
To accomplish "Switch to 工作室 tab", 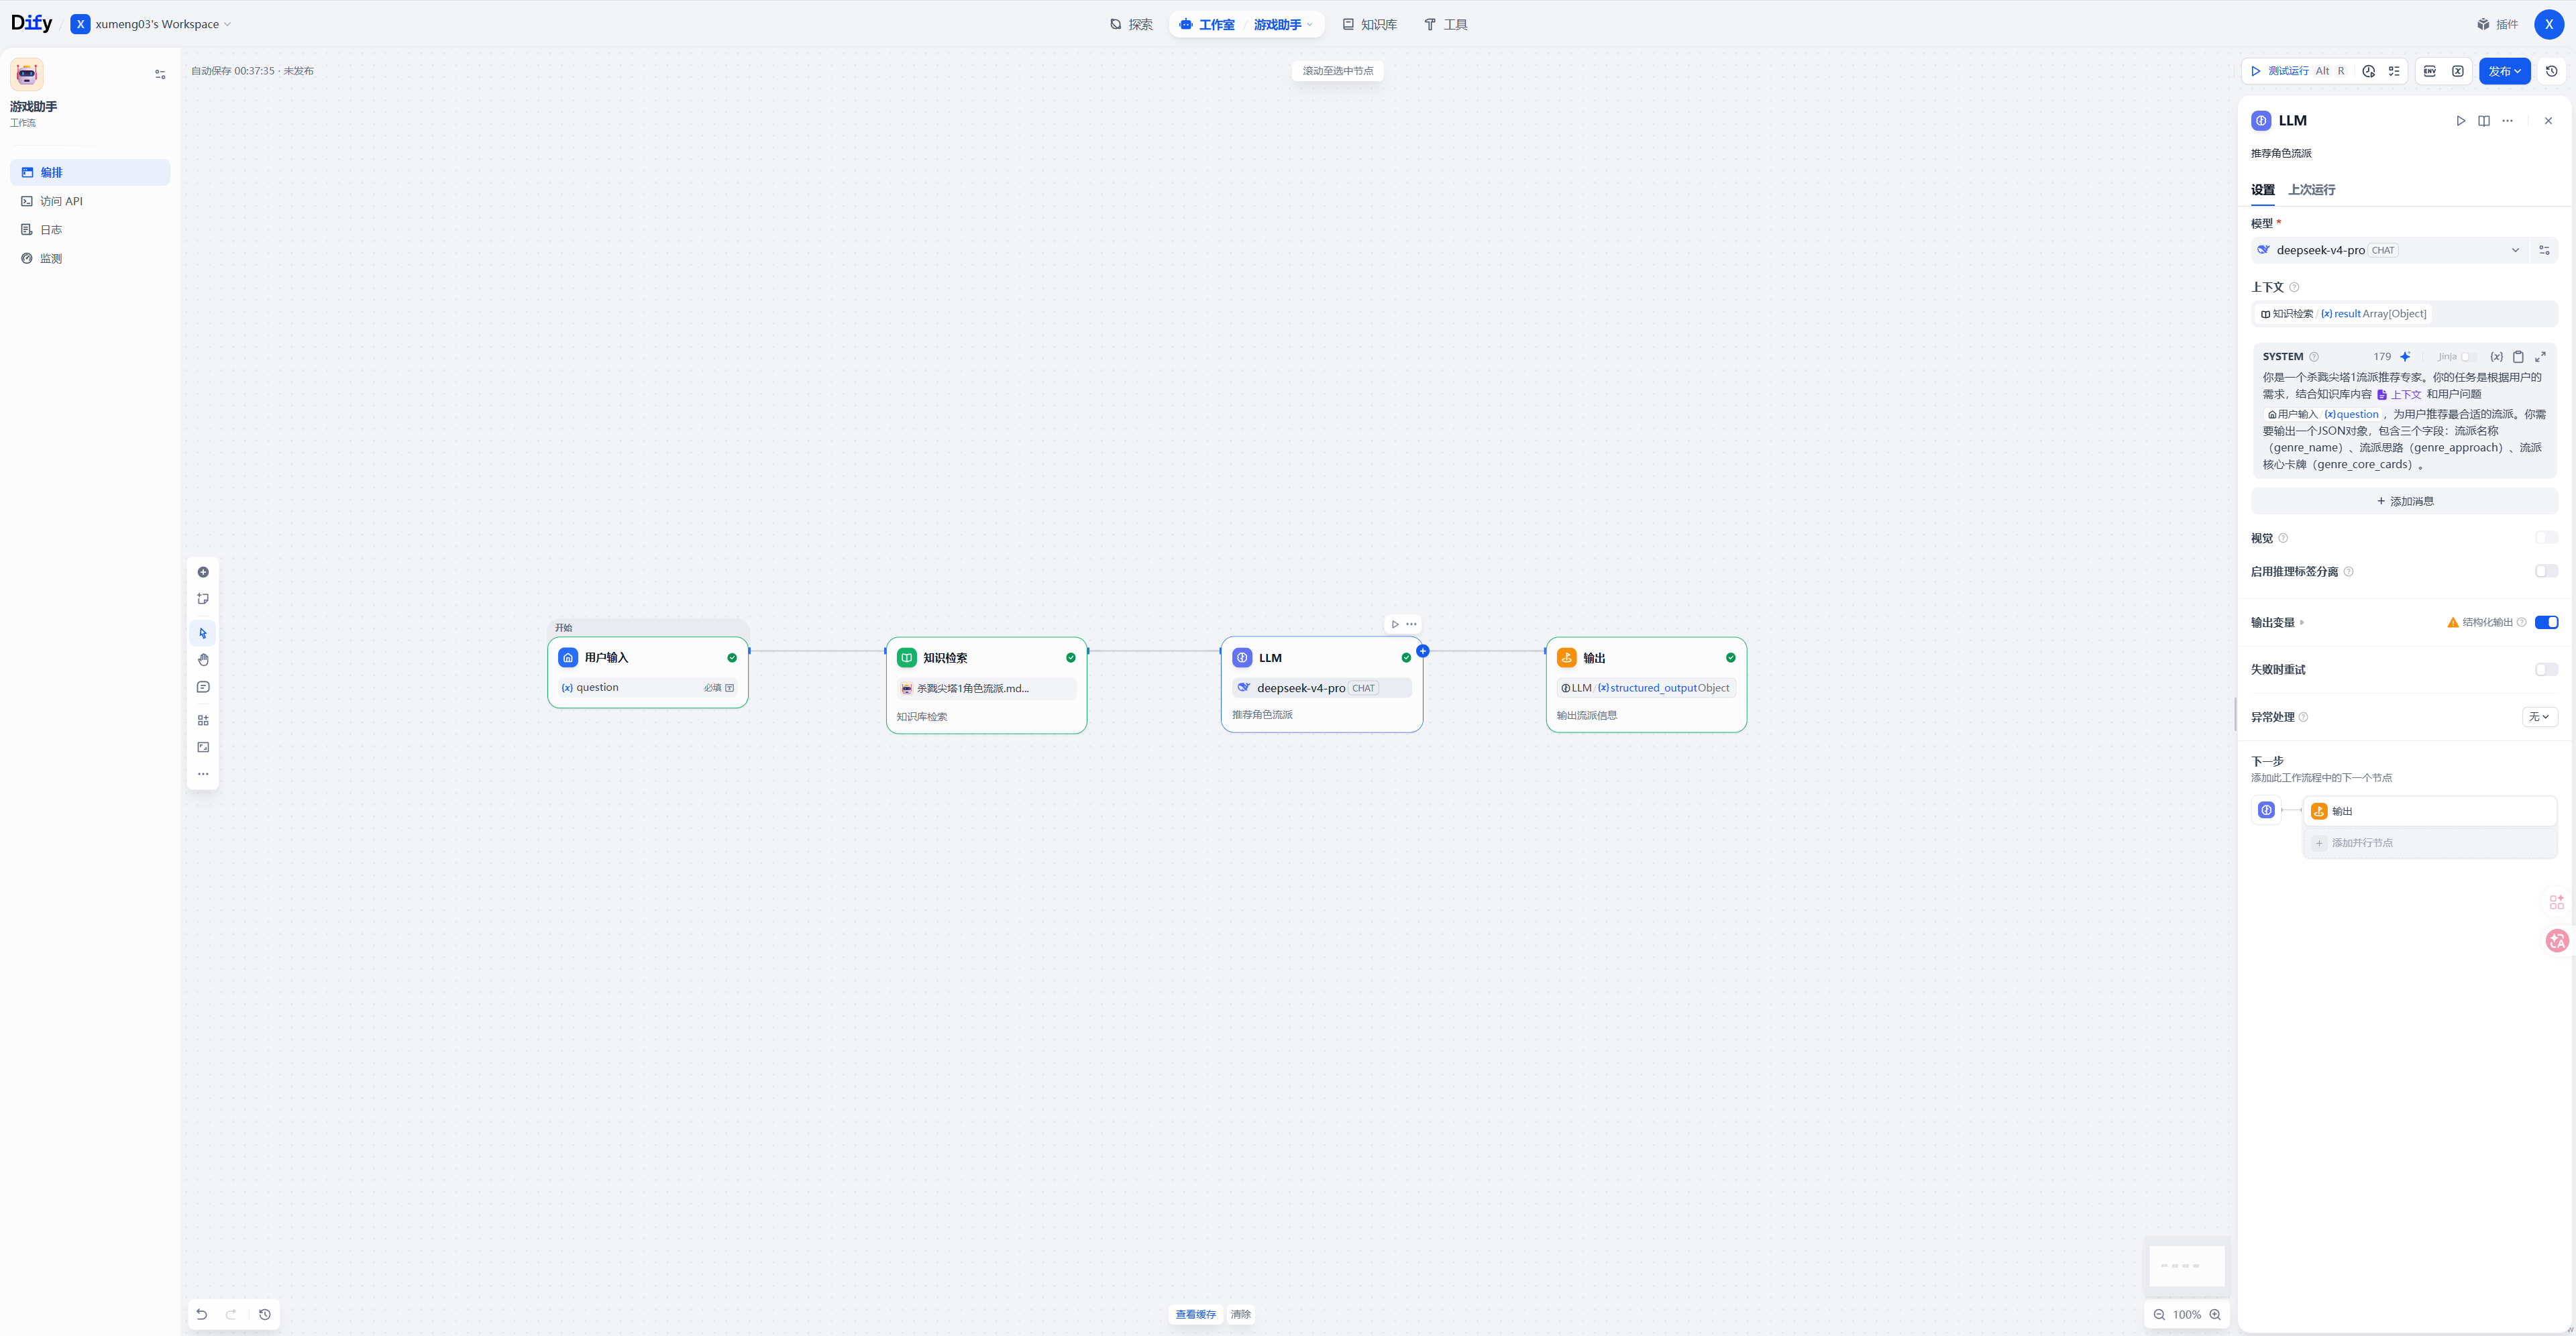I will (1207, 24).
